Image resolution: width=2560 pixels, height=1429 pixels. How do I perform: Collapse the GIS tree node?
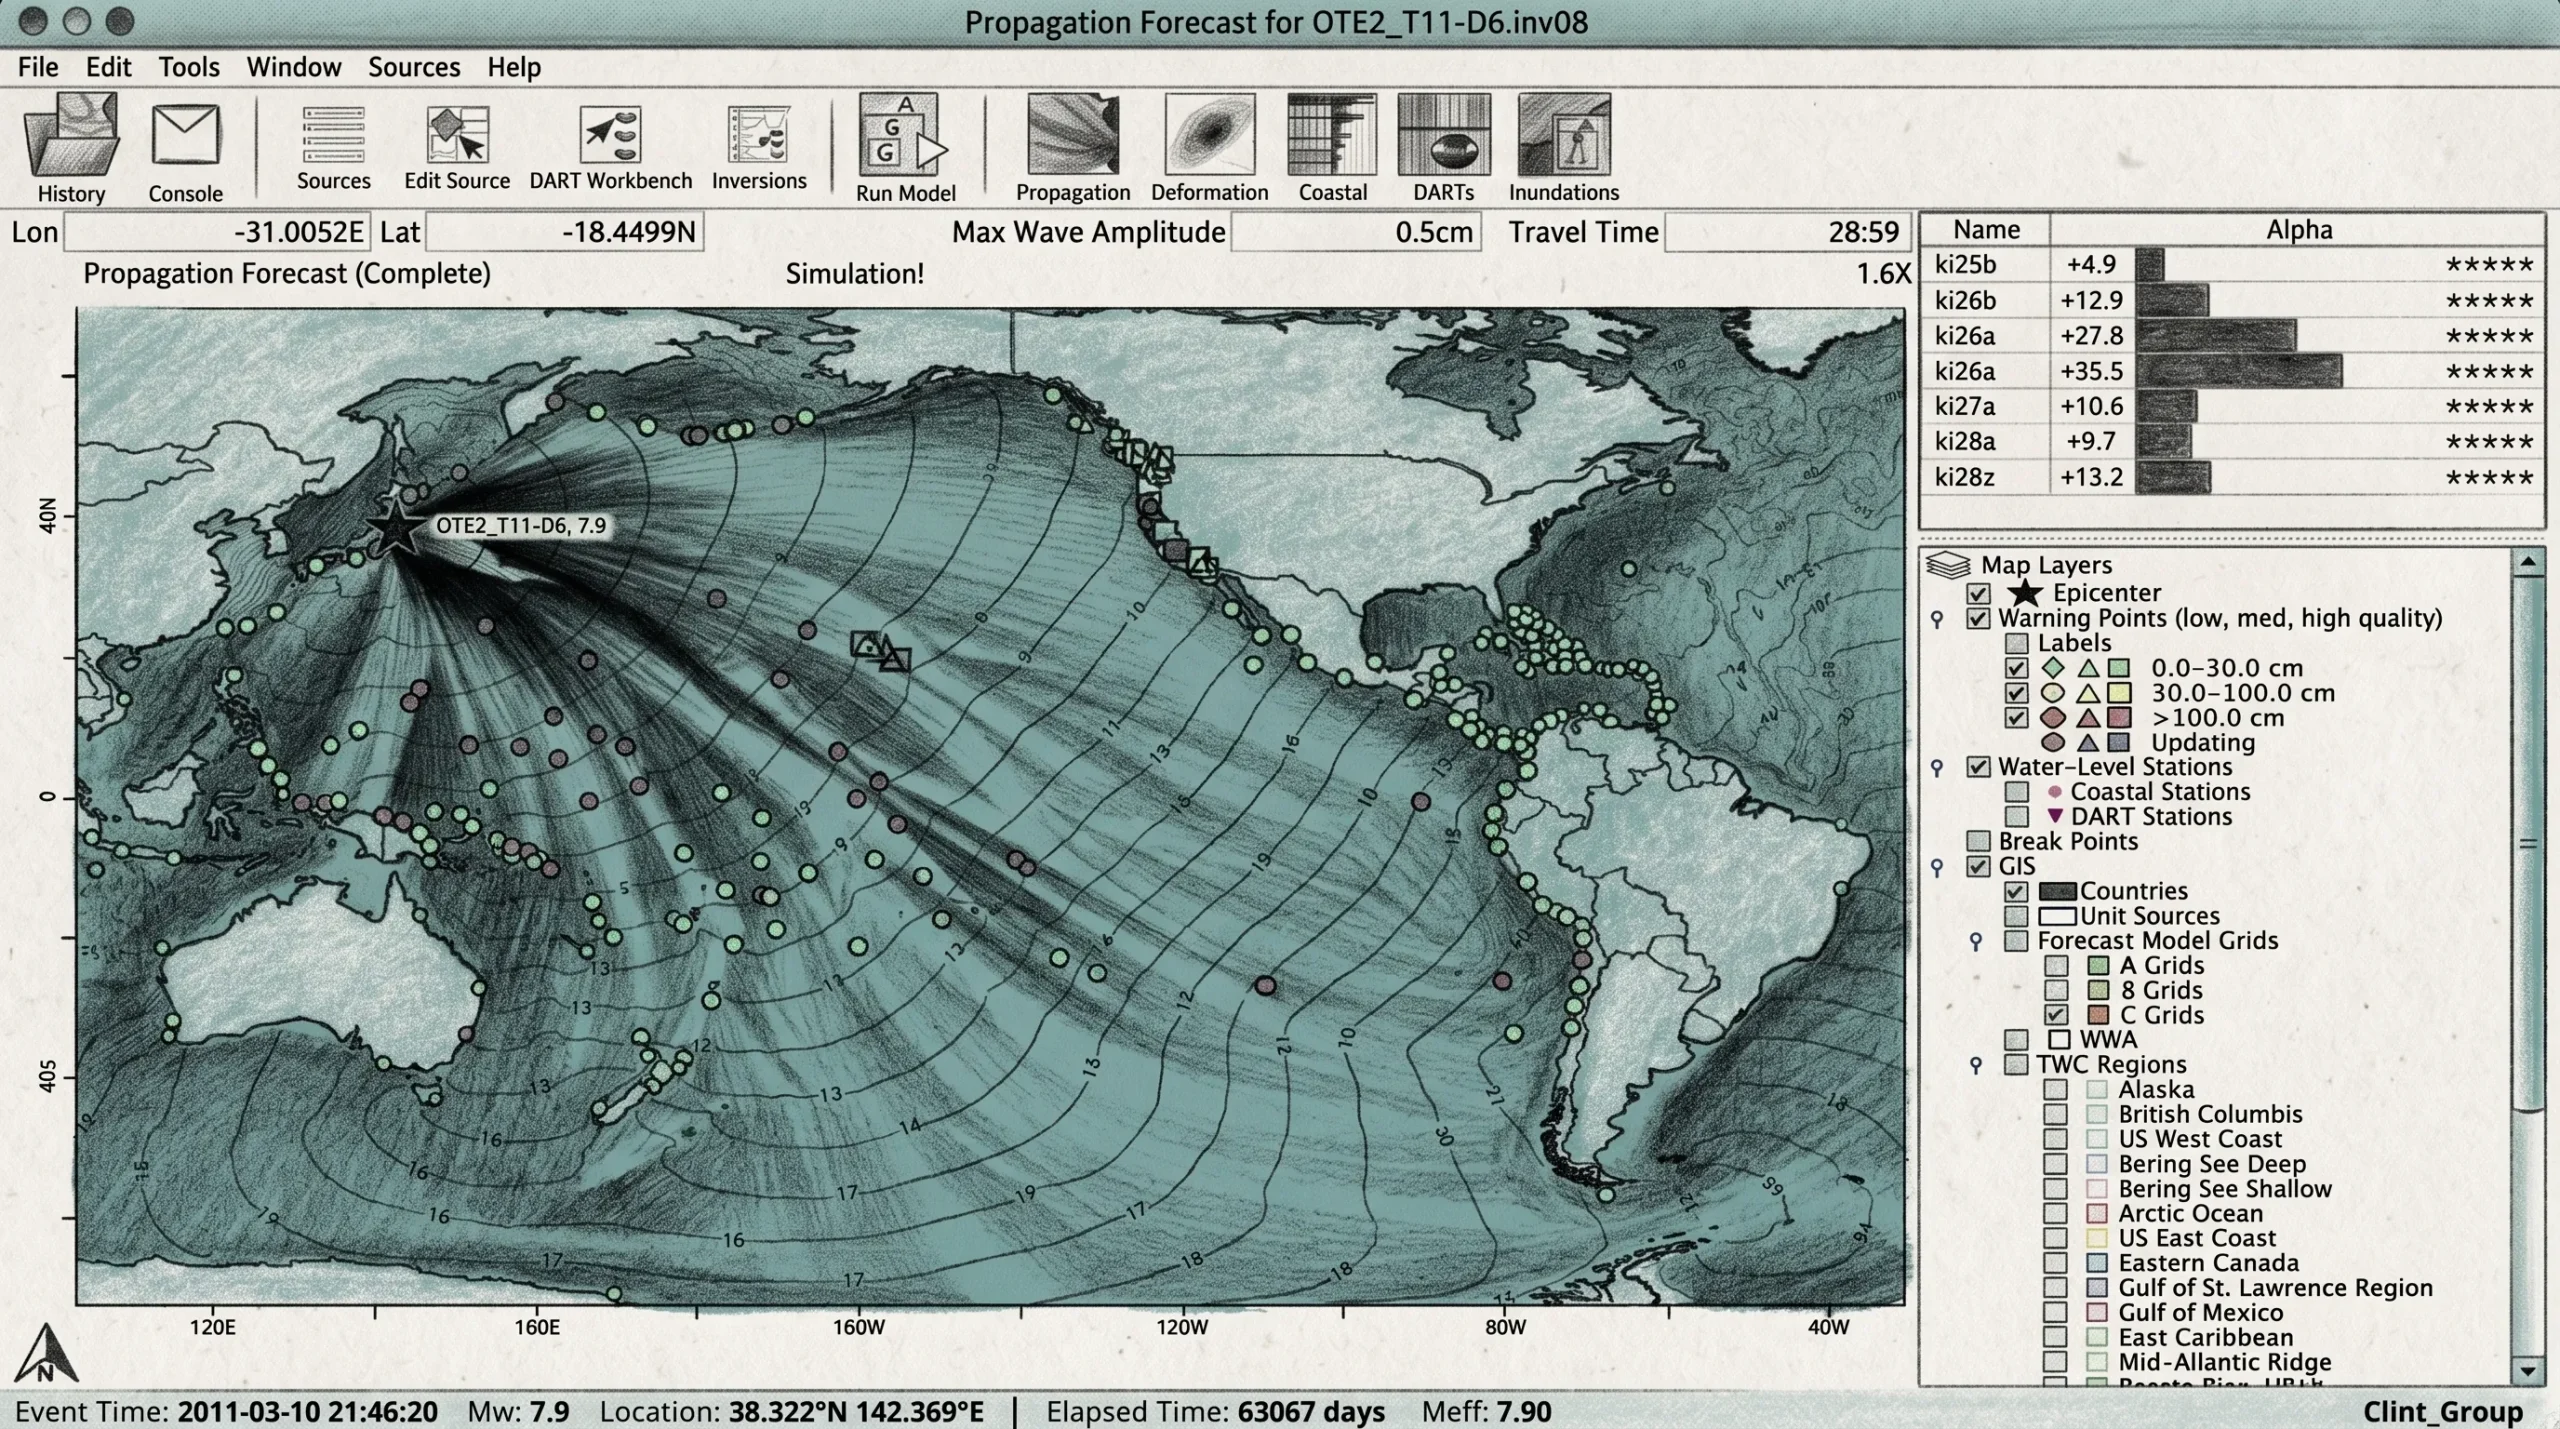pos(1937,867)
